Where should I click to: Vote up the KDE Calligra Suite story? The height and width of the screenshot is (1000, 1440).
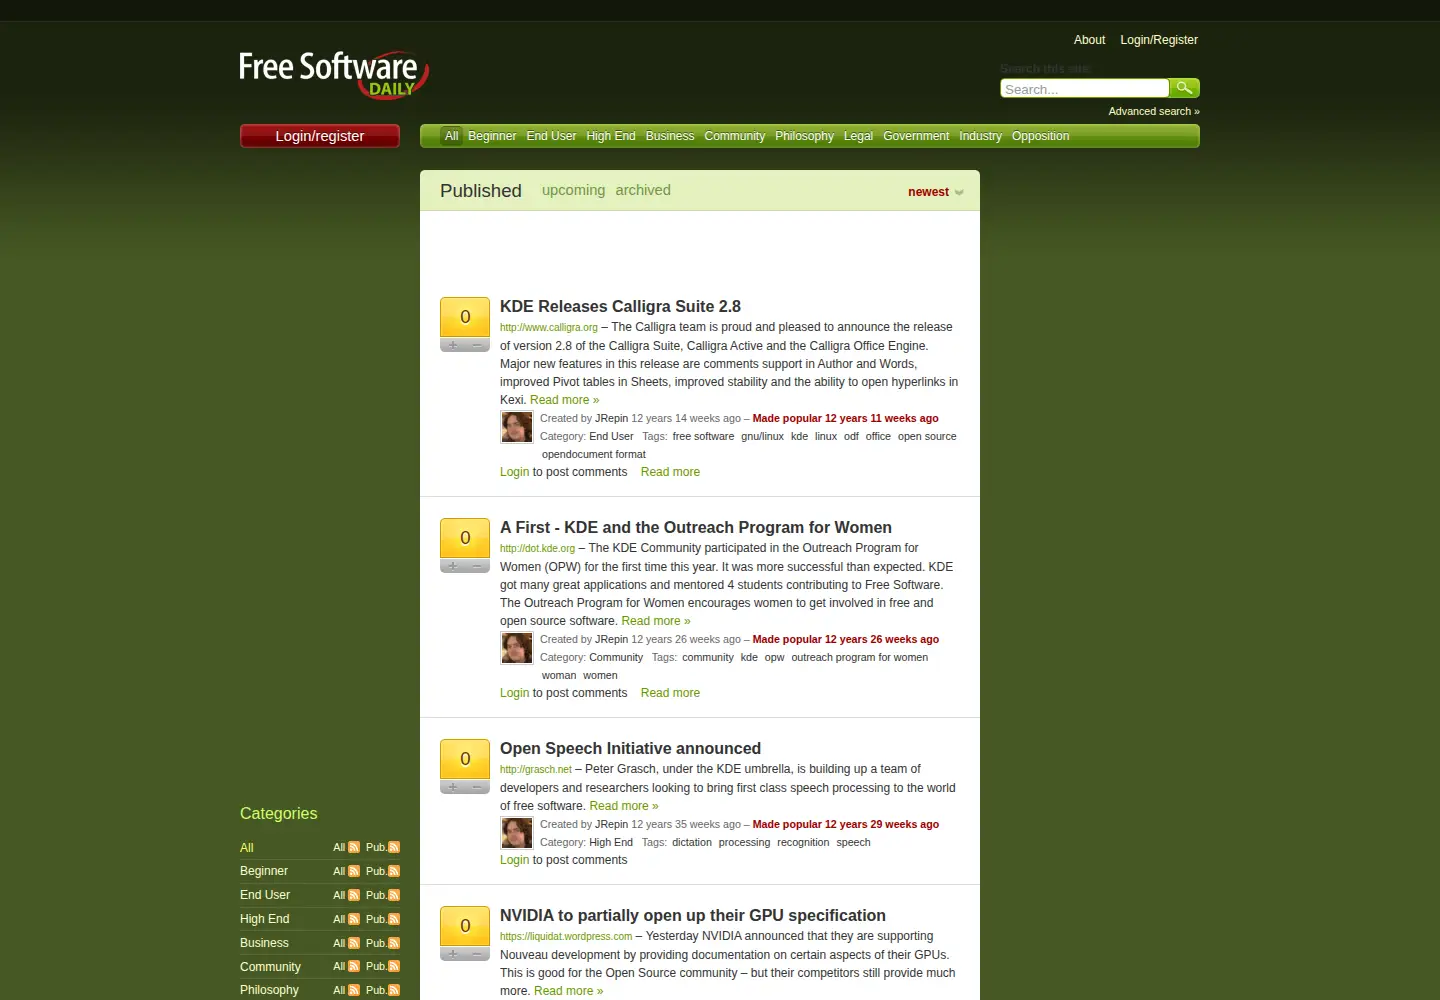[453, 345]
